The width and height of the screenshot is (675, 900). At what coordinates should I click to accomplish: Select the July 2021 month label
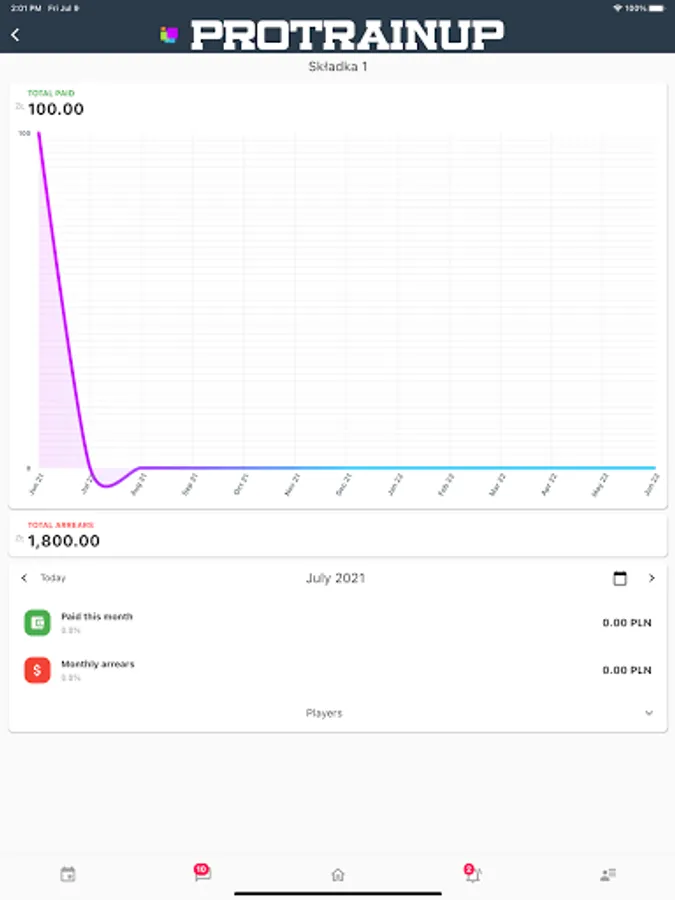(336, 578)
